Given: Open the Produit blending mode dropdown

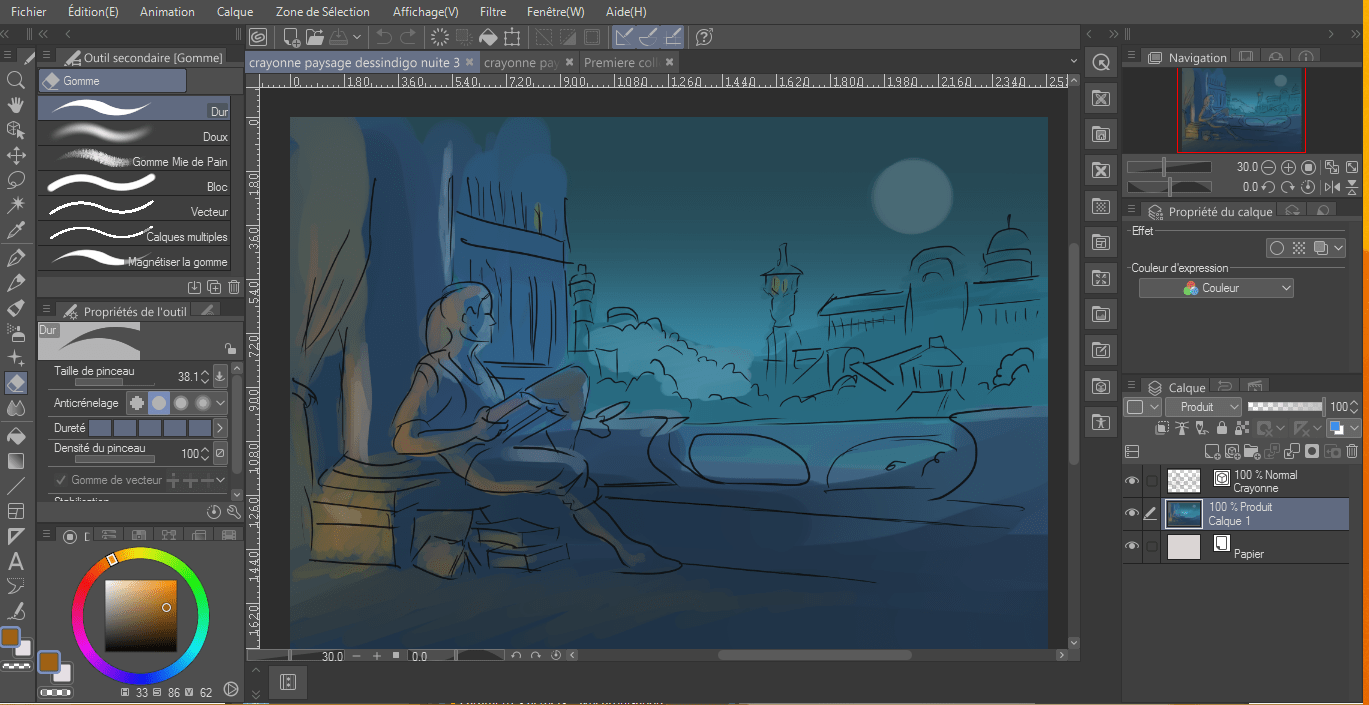Looking at the screenshot, I should click(1203, 407).
